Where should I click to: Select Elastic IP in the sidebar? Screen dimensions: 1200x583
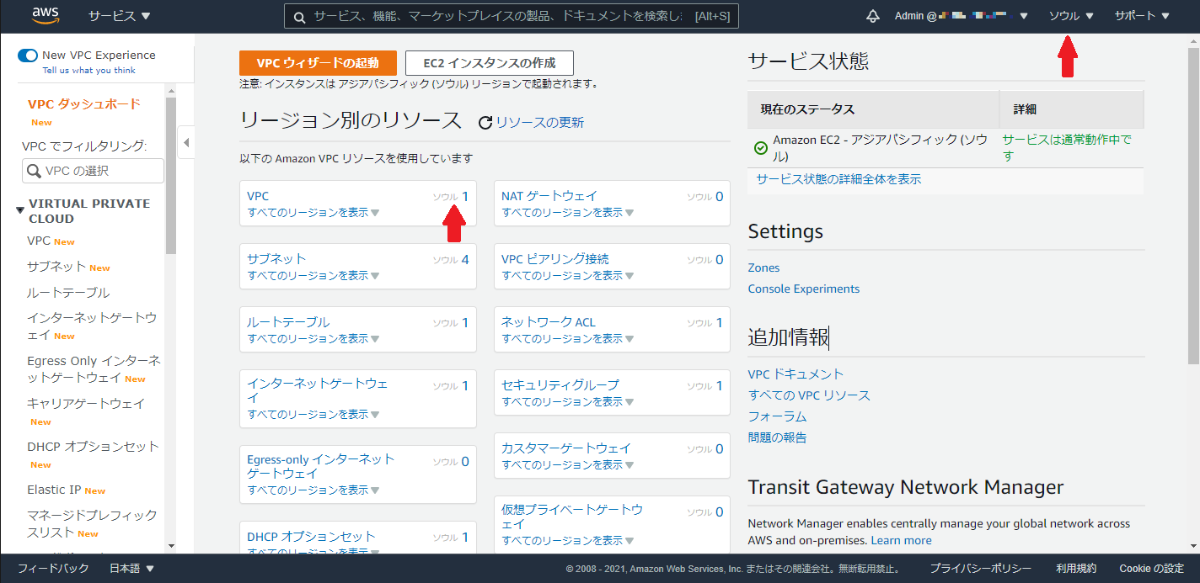click(54, 490)
